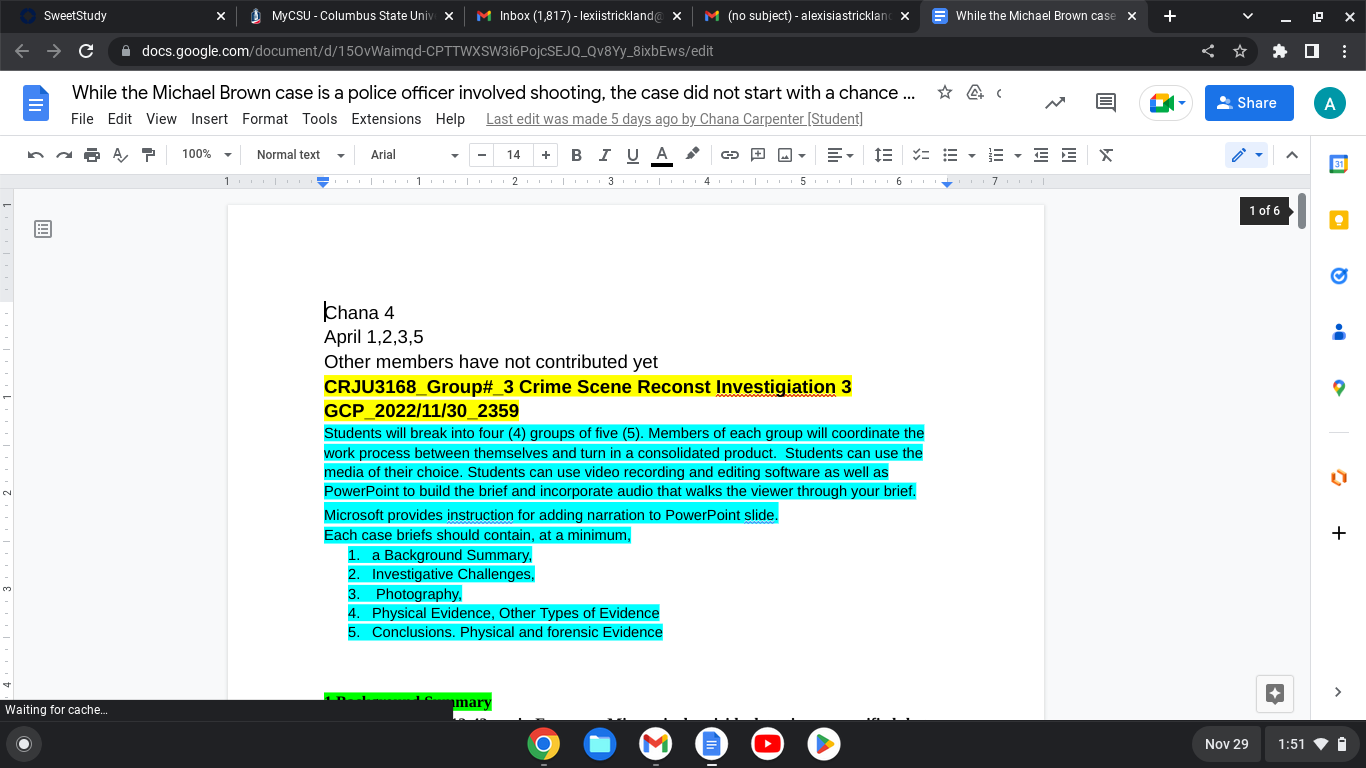Print the document
The image size is (1366, 768).
pos(92,155)
